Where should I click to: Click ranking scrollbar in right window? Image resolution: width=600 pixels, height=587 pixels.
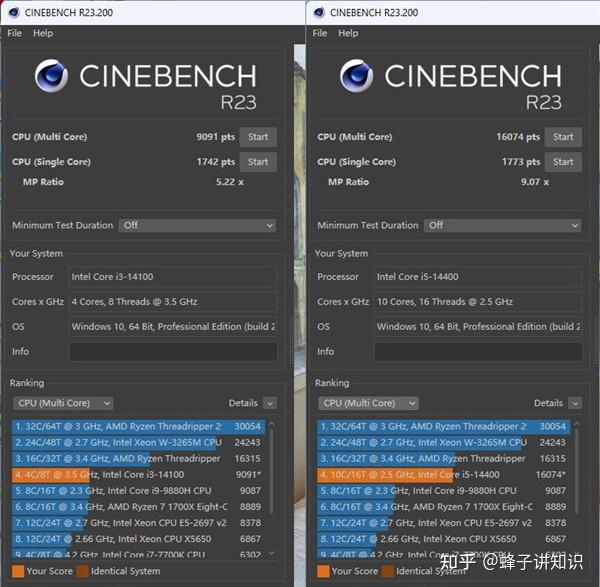point(577,471)
